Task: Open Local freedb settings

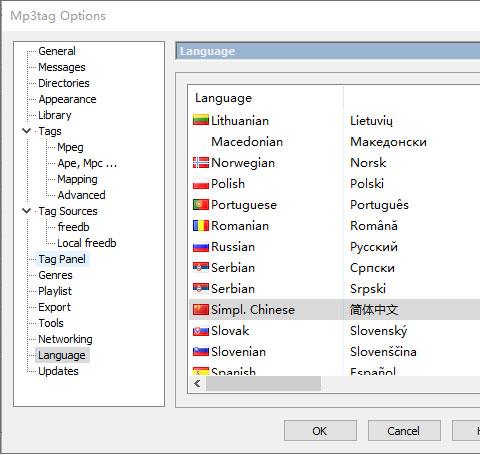Action: pyautogui.click(x=87, y=243)
